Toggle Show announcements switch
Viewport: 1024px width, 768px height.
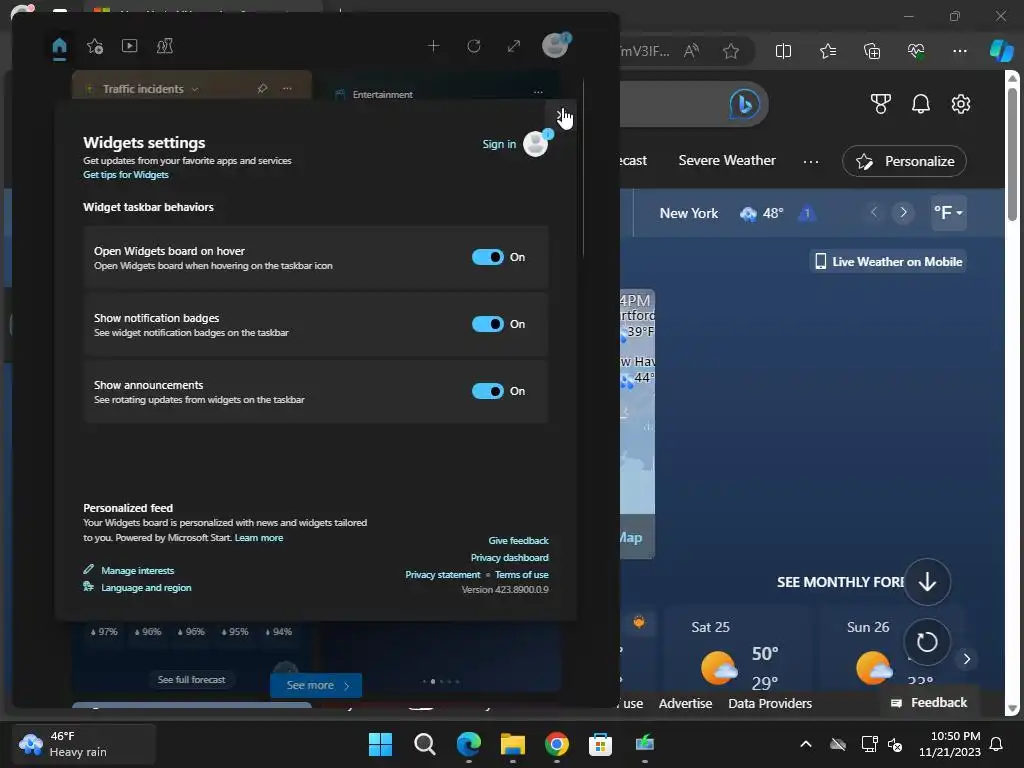point(487,391)
